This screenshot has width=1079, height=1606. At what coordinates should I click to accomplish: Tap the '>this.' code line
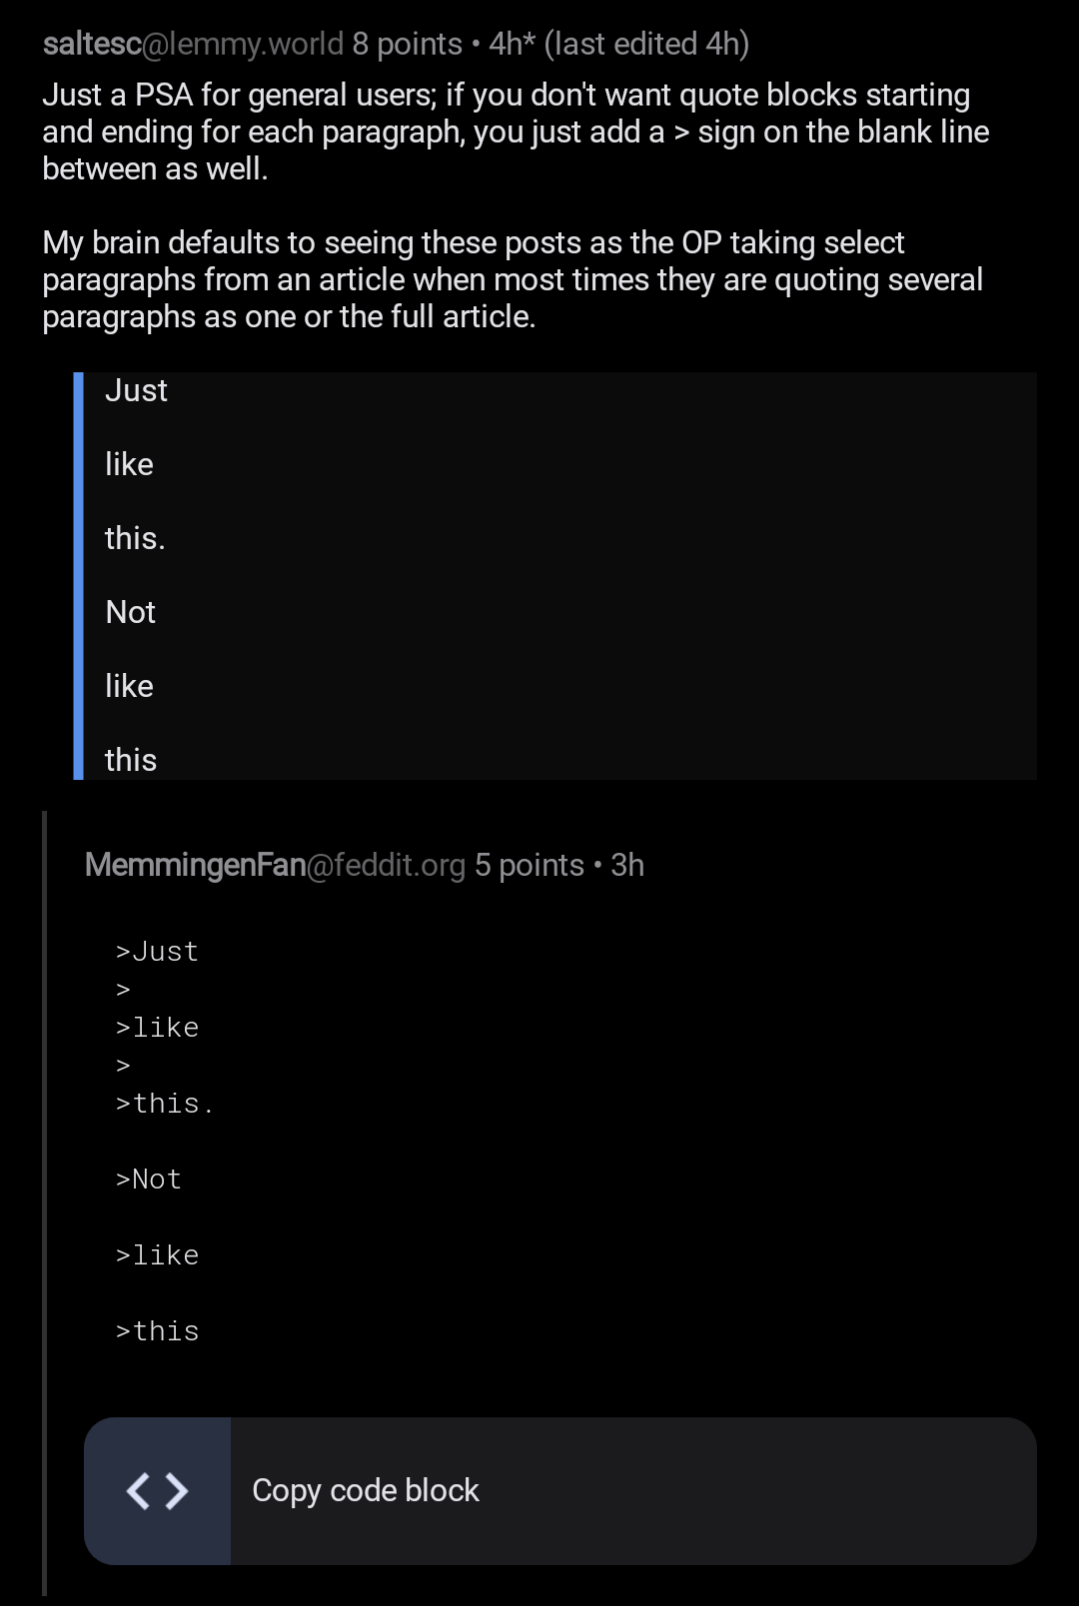165,1104
